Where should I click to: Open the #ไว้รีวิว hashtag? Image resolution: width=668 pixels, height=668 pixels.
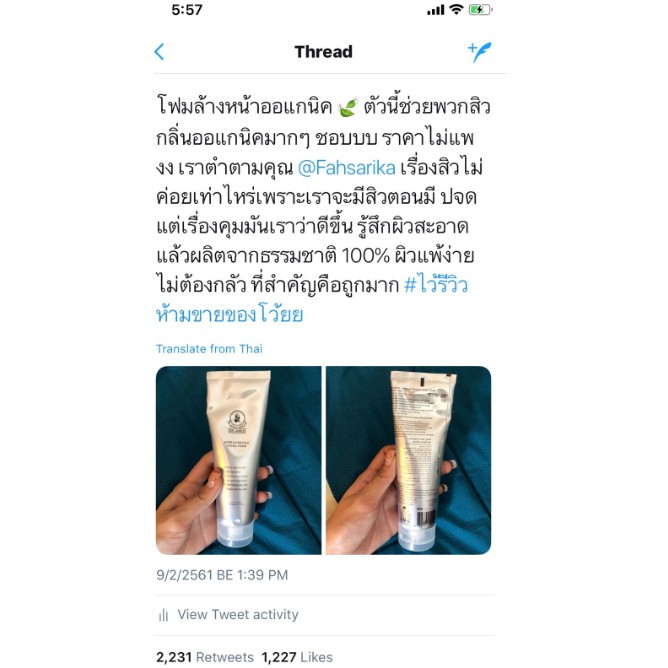(436, 285)
